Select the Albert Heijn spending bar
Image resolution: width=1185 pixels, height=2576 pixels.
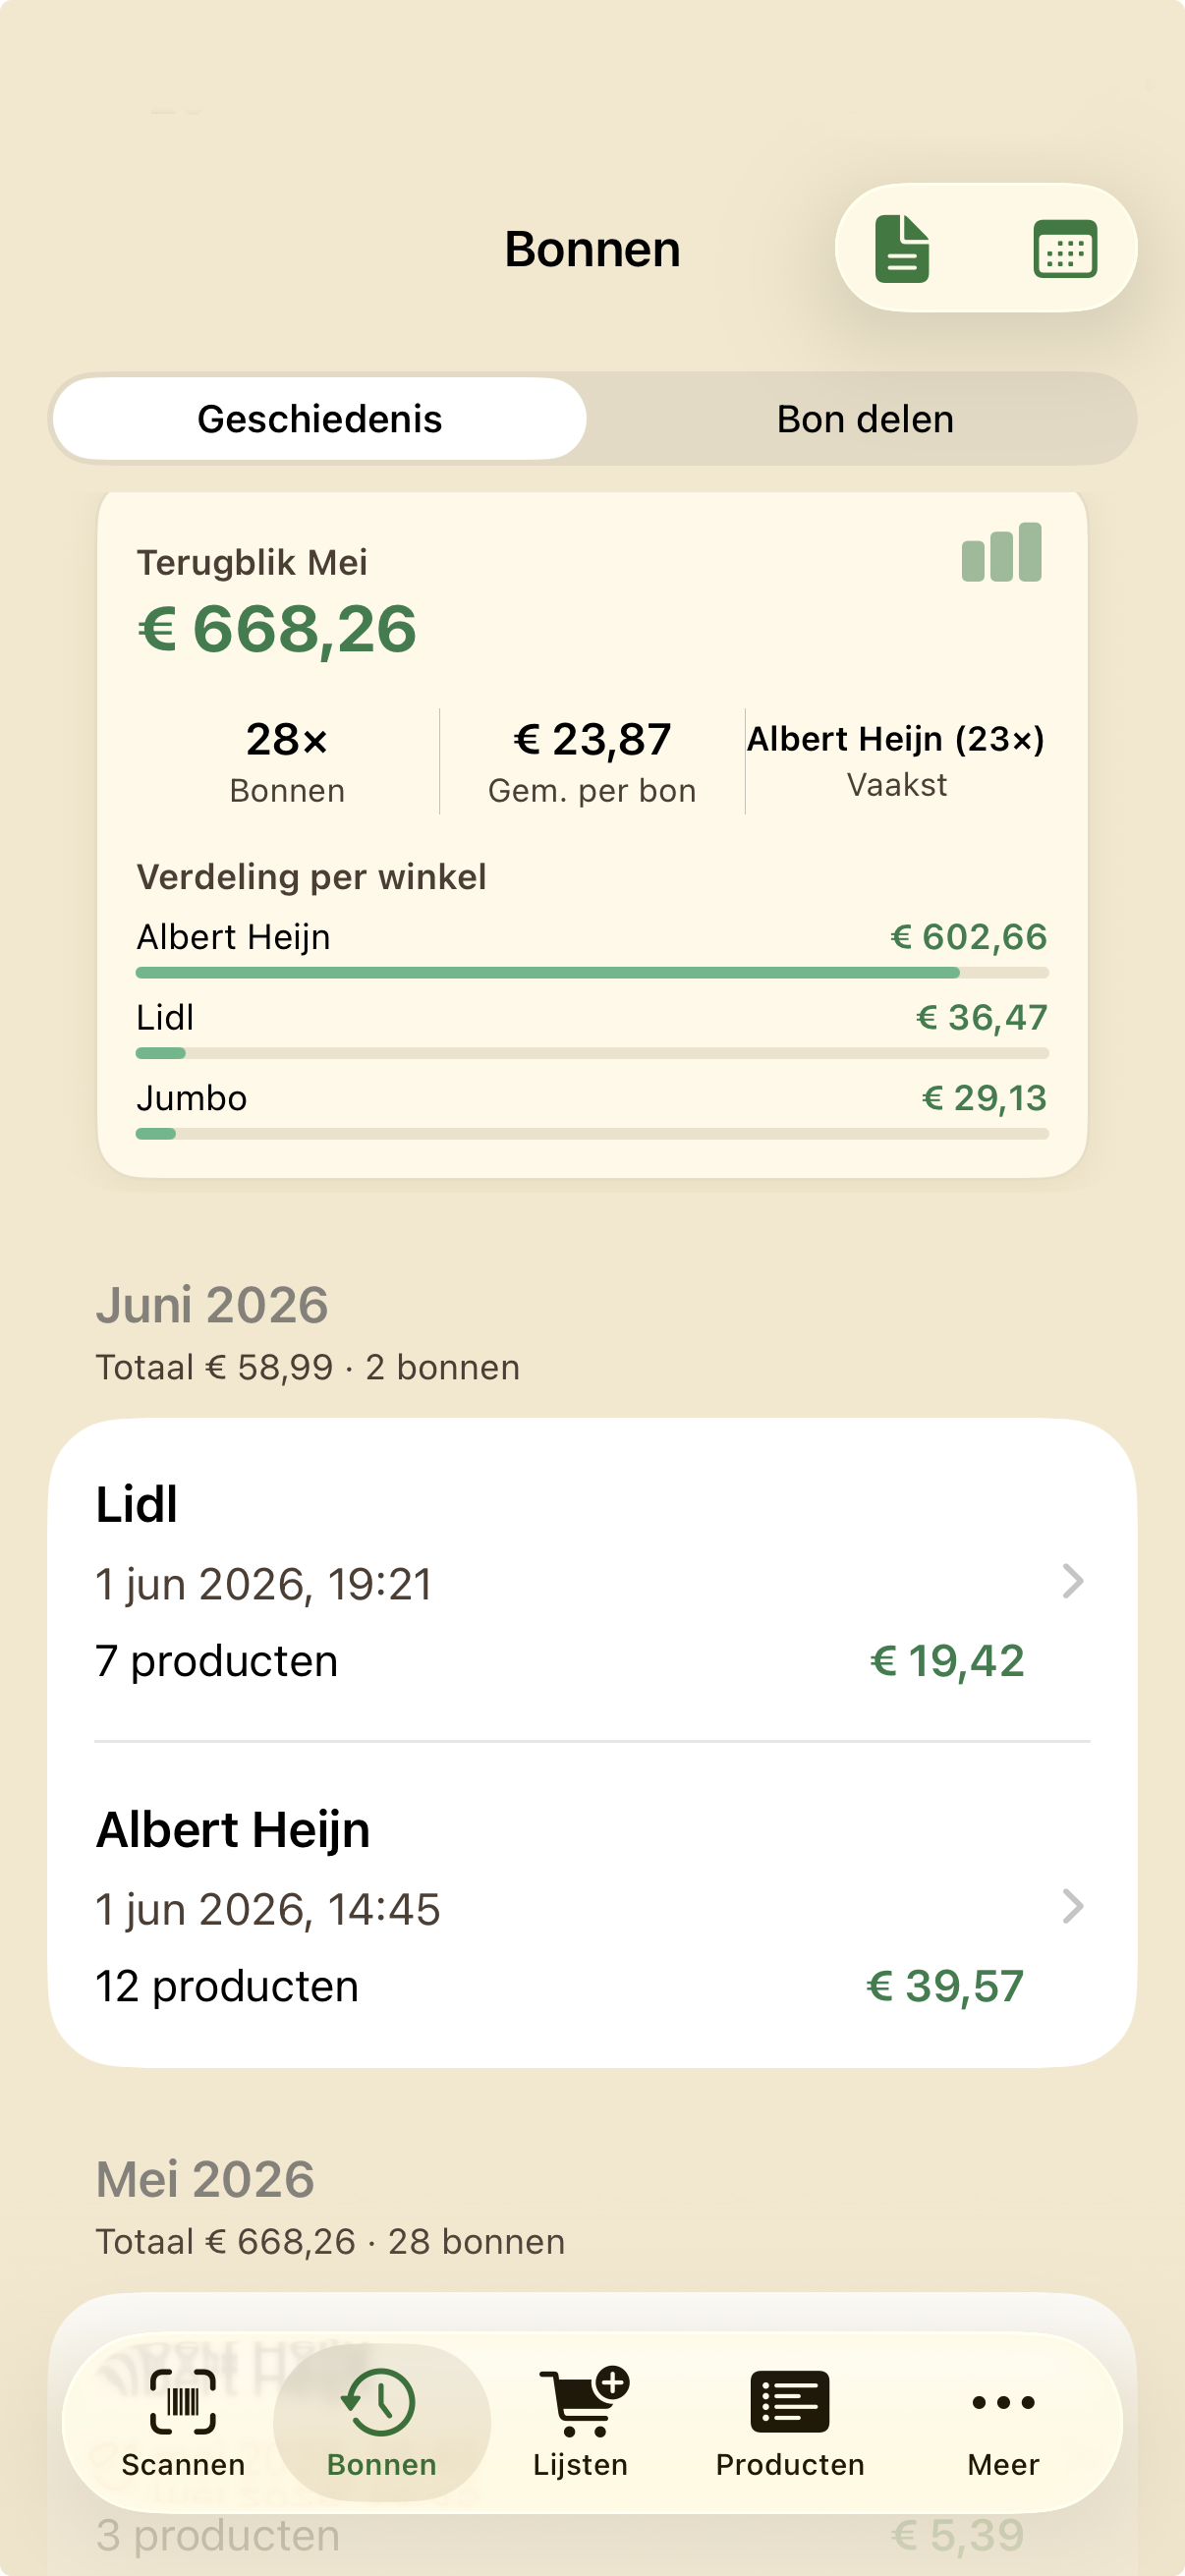pyautogui.click(x=592, y=972)
